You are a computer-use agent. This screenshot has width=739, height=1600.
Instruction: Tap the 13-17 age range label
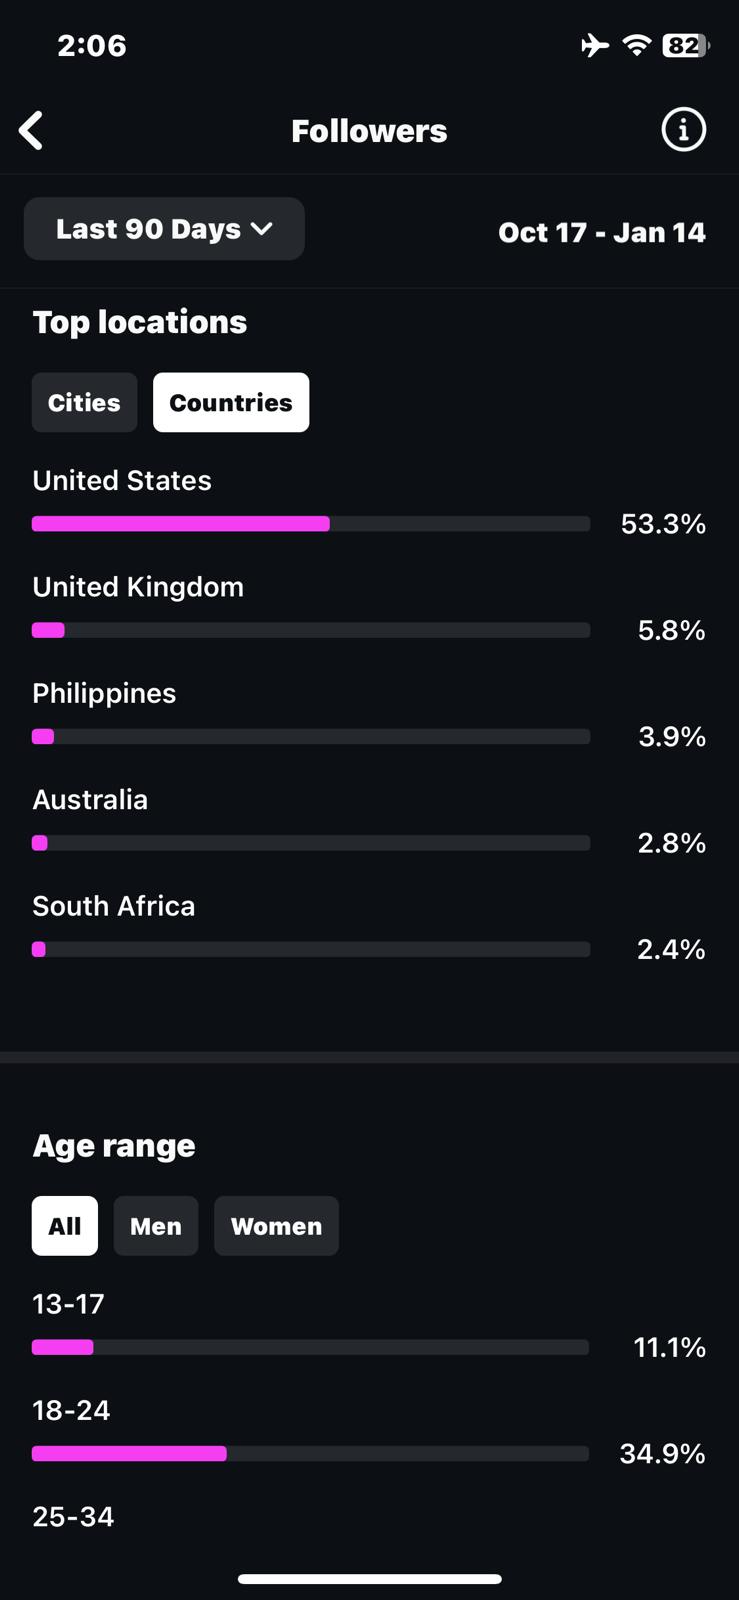tap(68, 1304)
